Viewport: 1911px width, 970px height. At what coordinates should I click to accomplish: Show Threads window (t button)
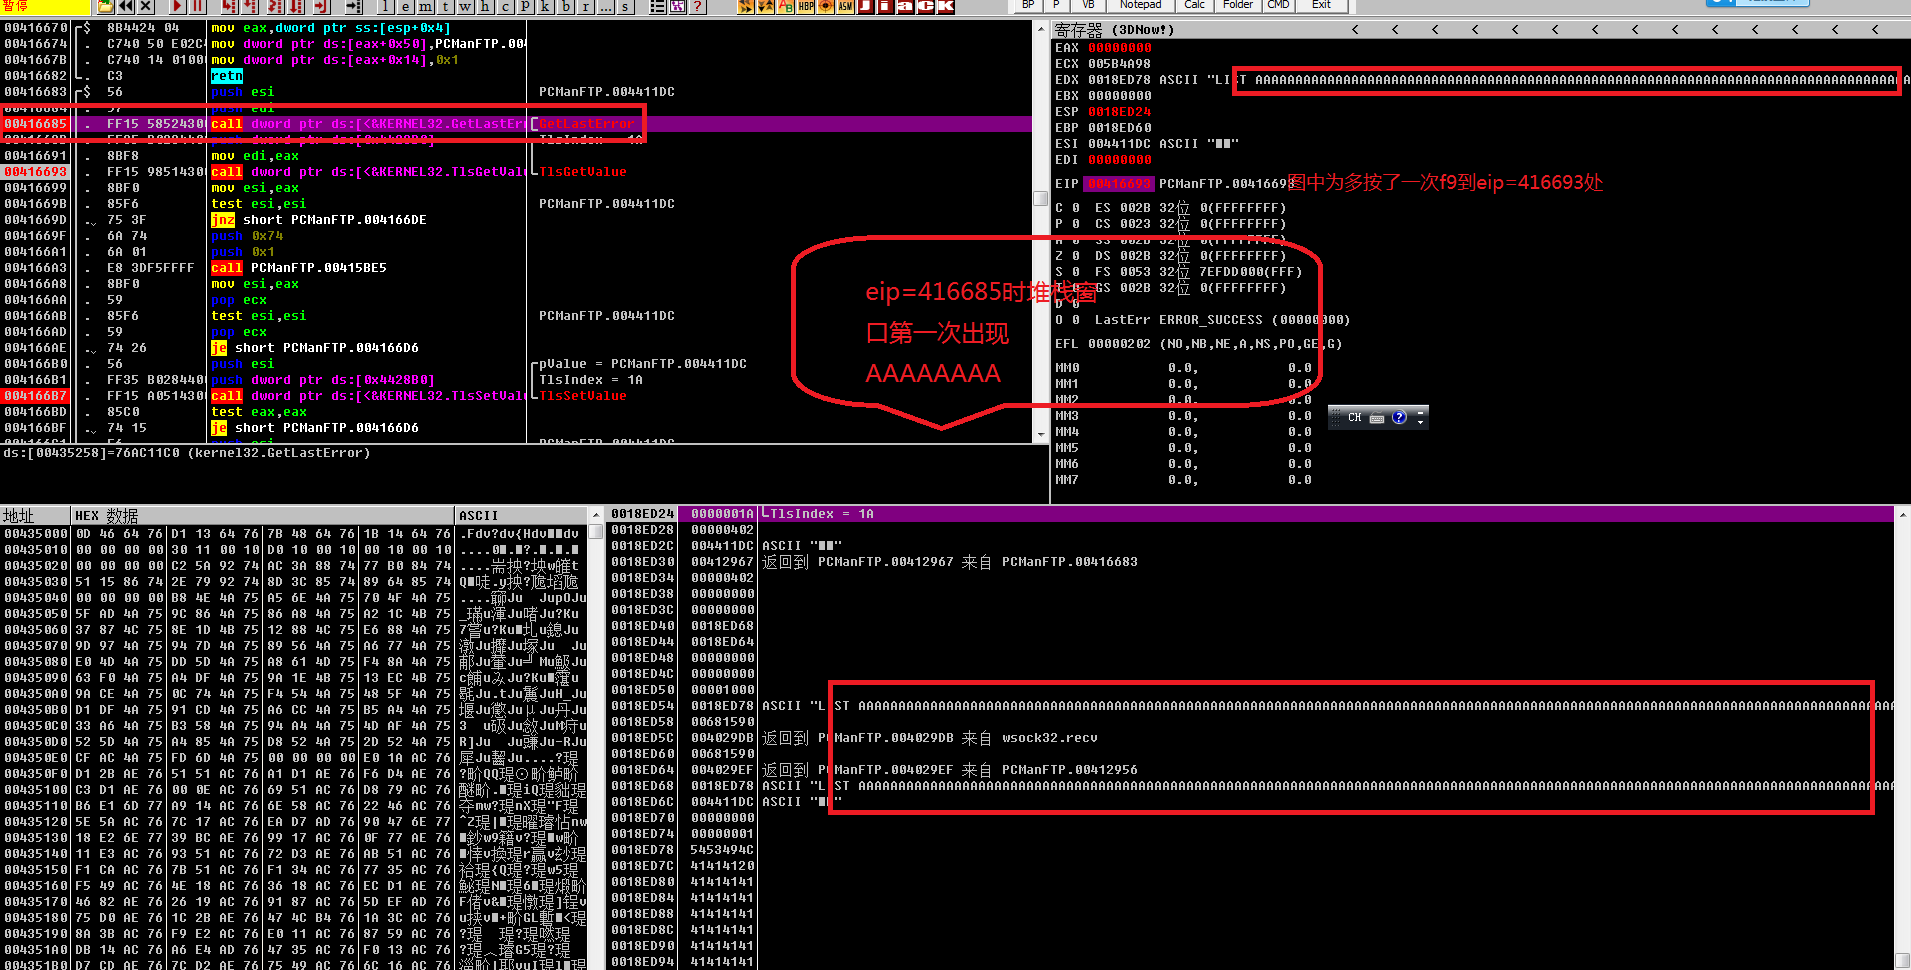click(445, 6)
